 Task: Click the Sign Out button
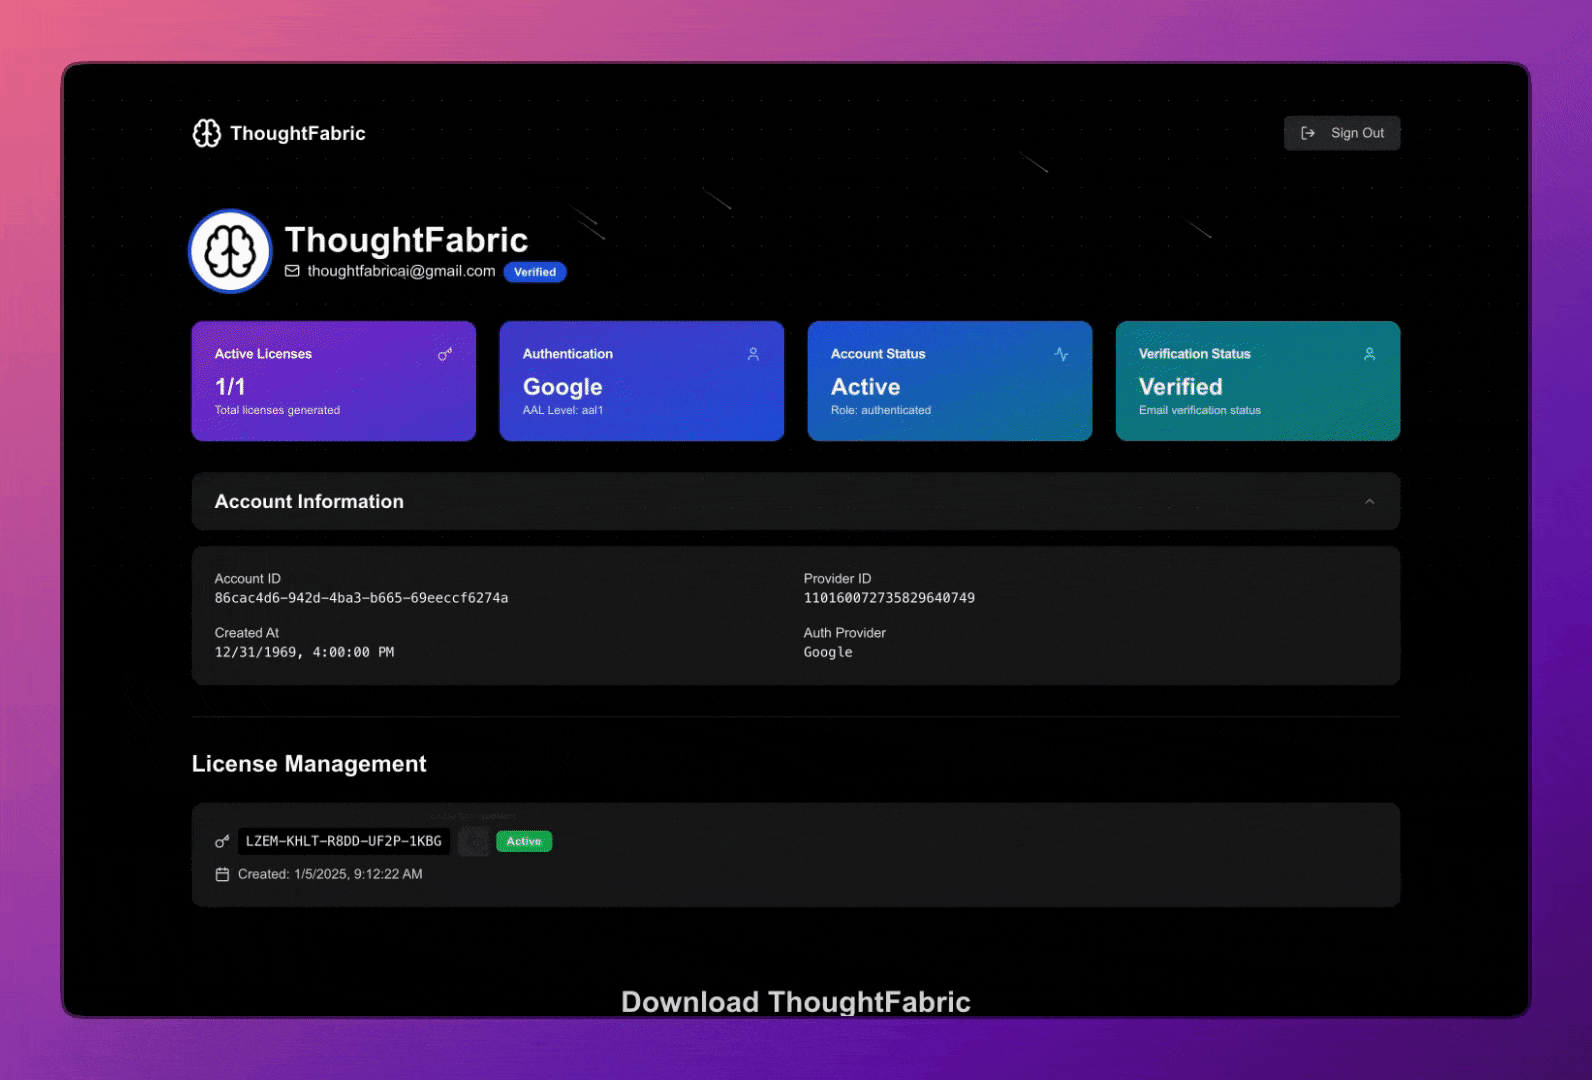[1341, 133]
